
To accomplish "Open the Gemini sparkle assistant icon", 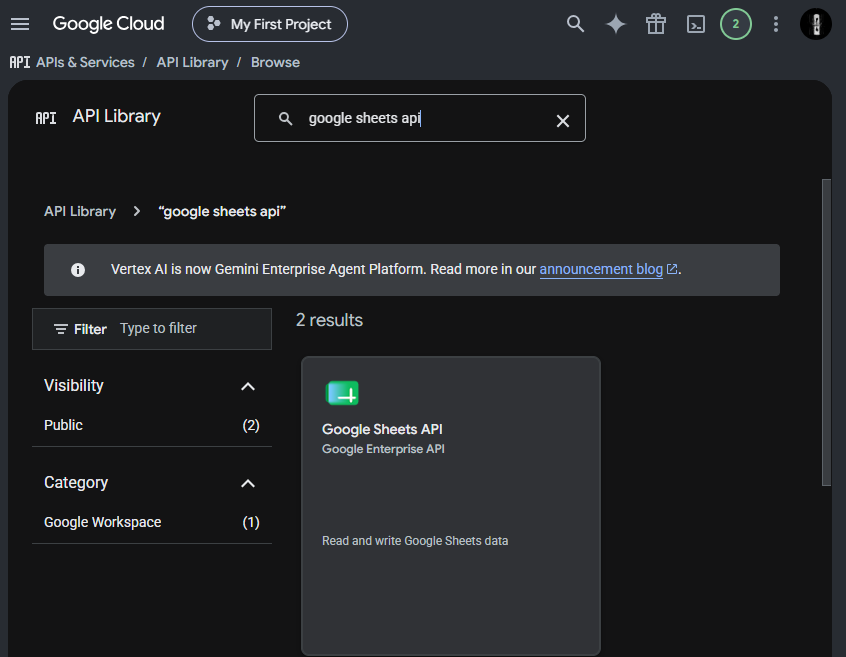I will point(616,24).
